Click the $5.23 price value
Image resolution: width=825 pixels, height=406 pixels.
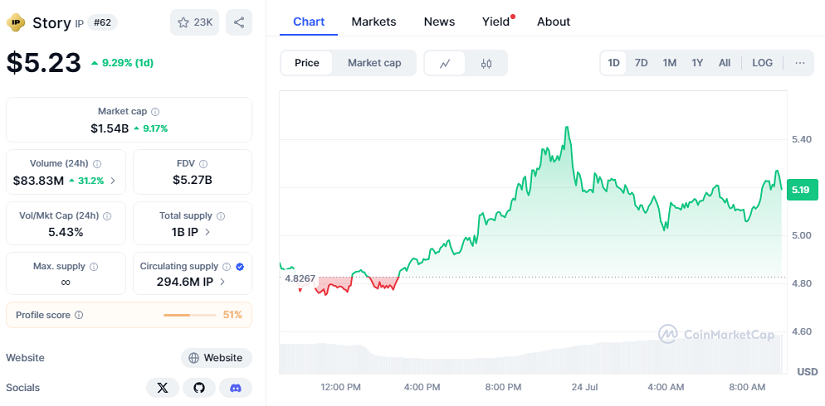[44, 63]
